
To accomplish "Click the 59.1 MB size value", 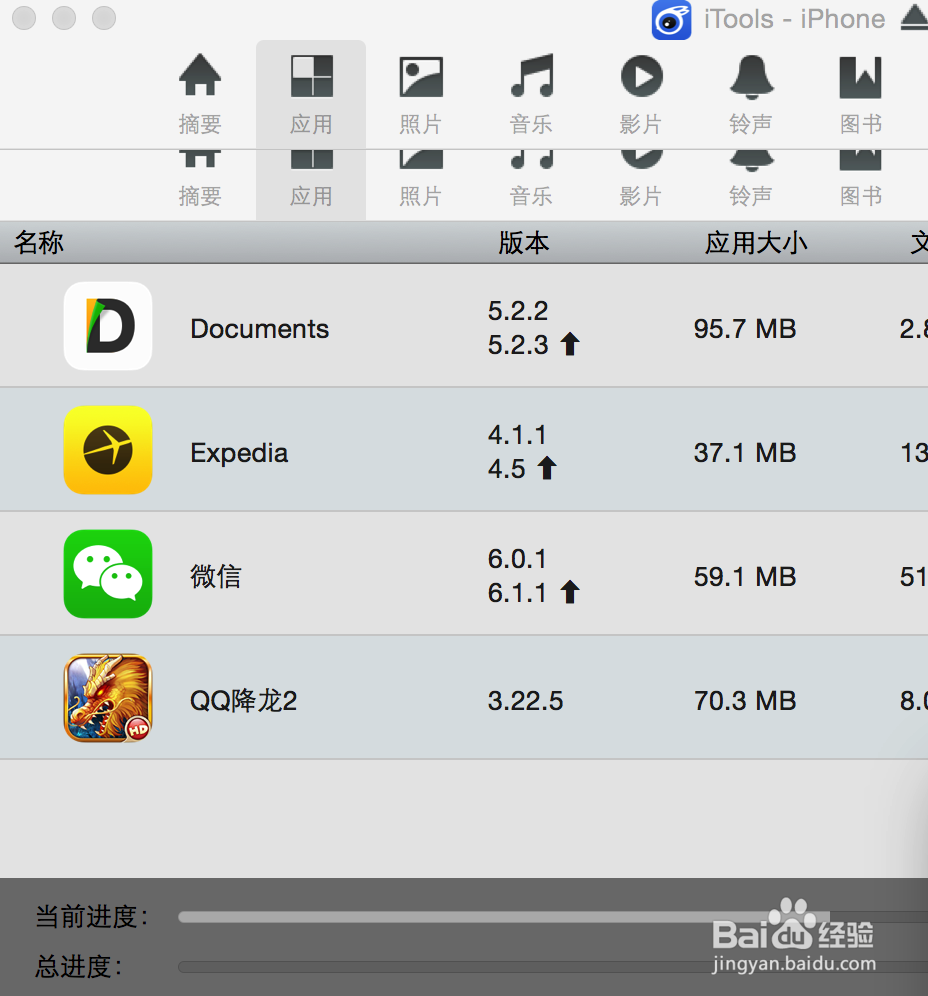I will tap(745, 577).
